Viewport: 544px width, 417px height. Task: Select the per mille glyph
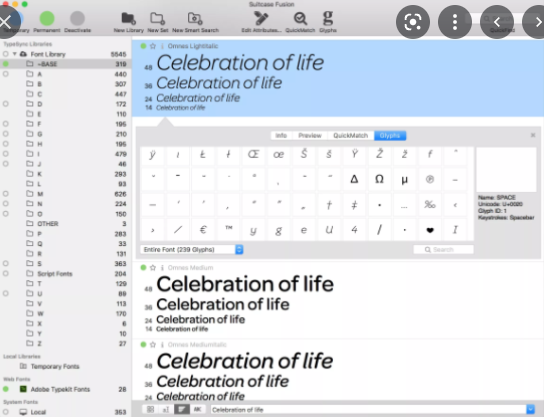point(430,204)
